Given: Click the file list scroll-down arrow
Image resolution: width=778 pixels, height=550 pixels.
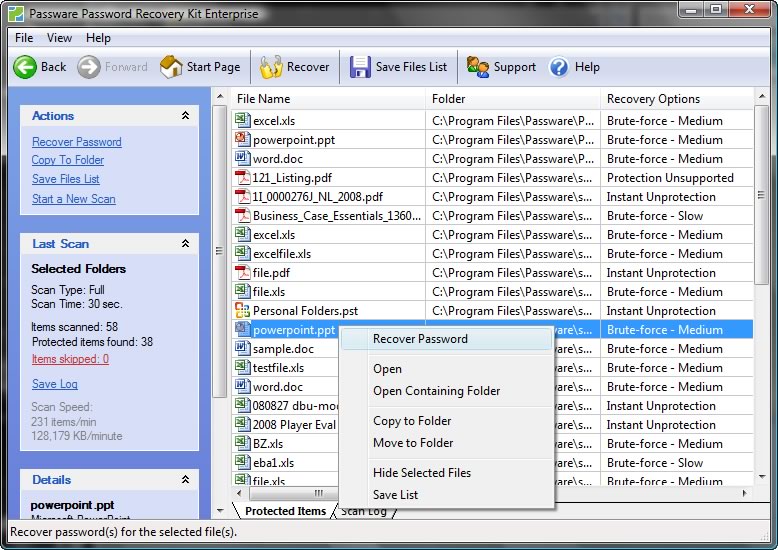Looking at the screenshot, I should 762,477.
